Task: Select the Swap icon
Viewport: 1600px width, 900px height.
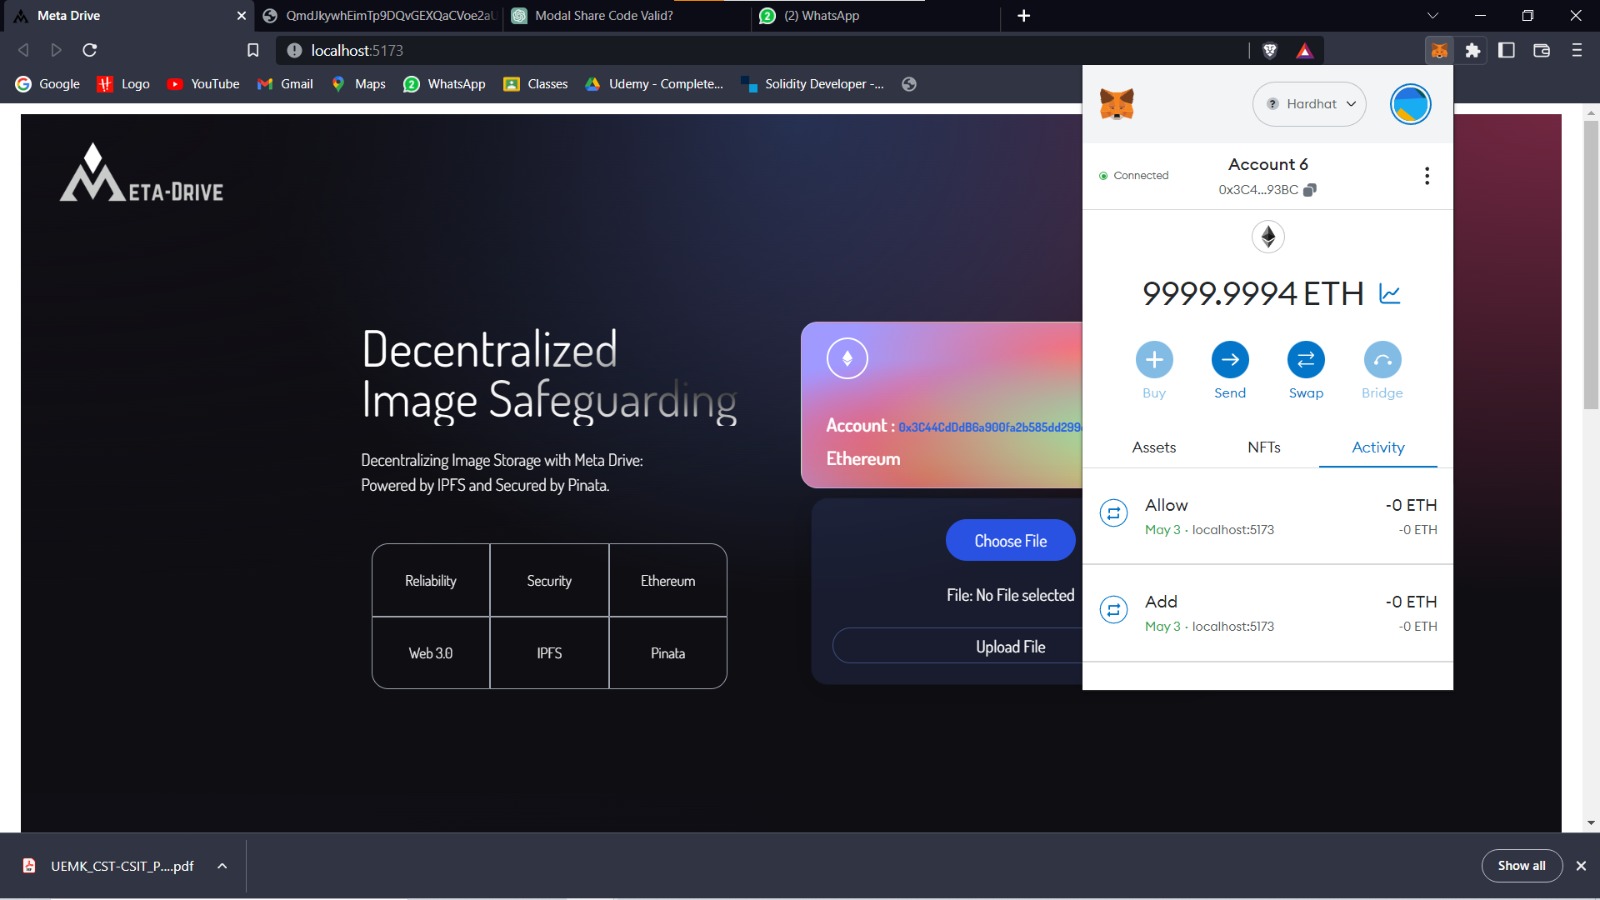Action: [x=1306, y=359]
